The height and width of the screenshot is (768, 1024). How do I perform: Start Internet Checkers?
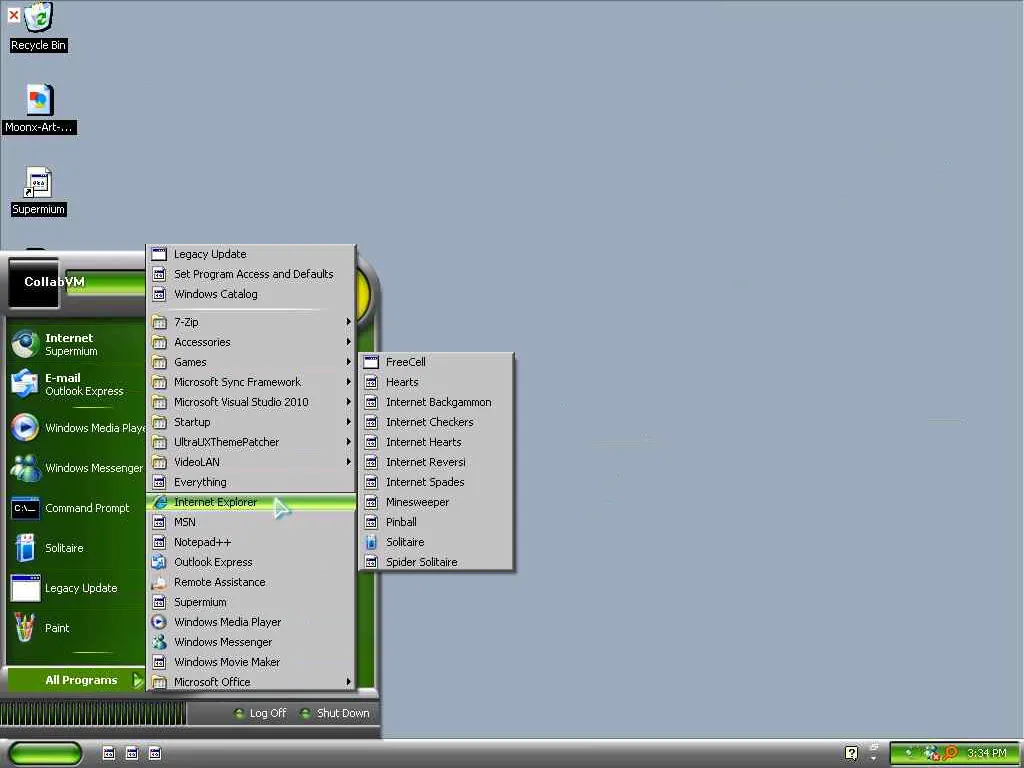tap(436, 422)
